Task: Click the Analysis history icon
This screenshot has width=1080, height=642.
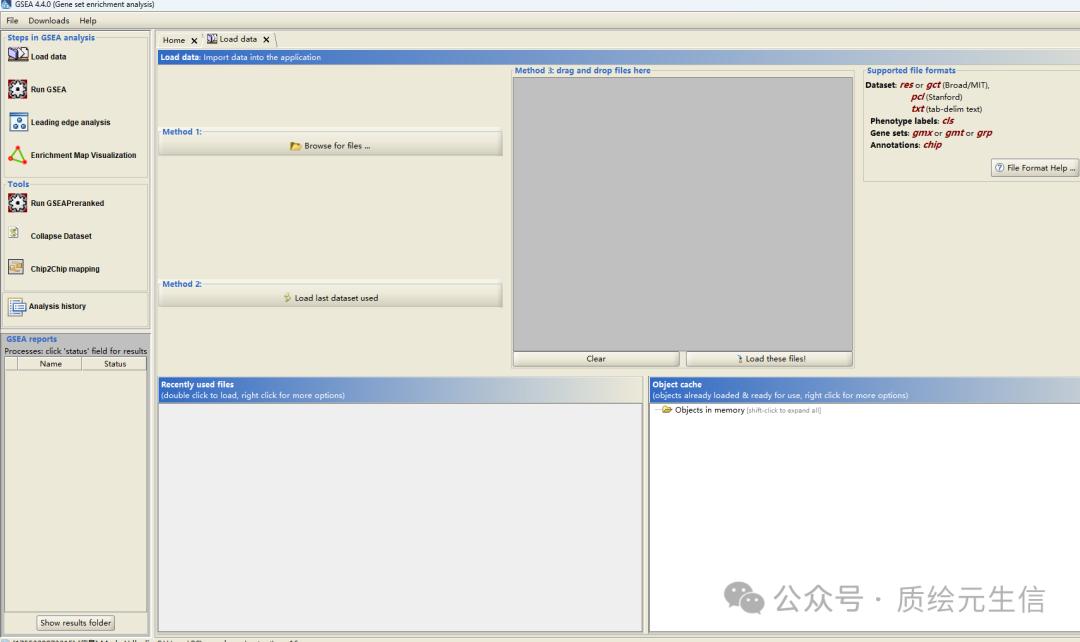Action: 17,307
